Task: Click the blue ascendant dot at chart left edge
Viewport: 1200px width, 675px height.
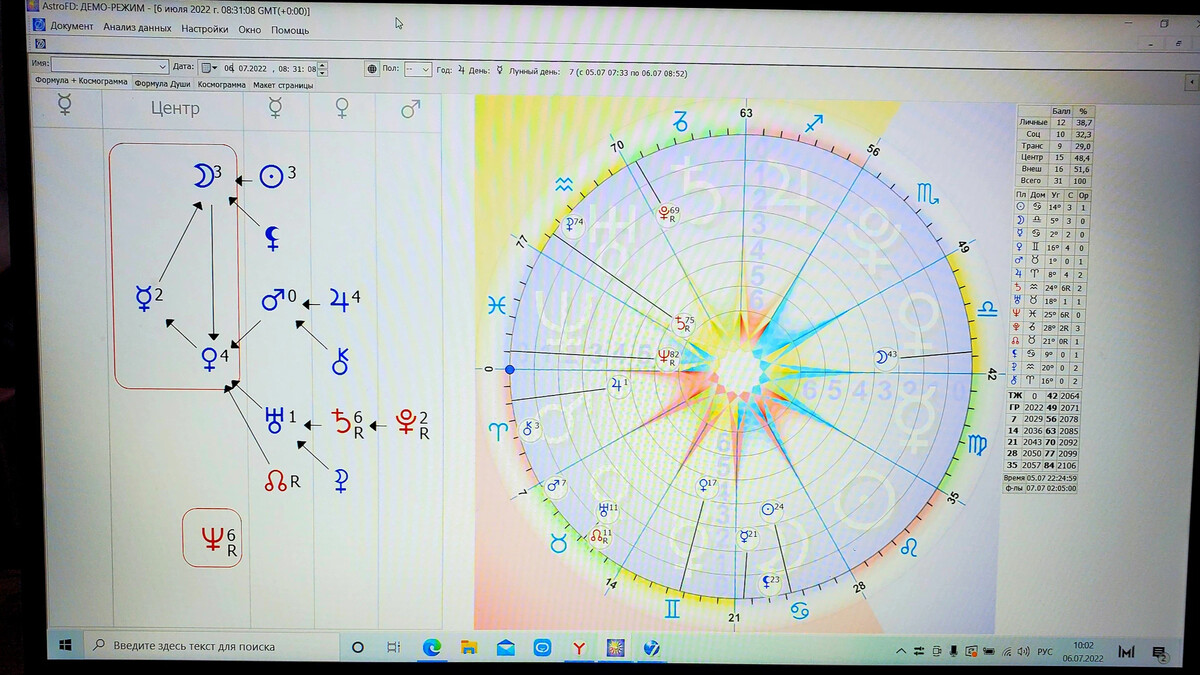Action: click(510, 370)
